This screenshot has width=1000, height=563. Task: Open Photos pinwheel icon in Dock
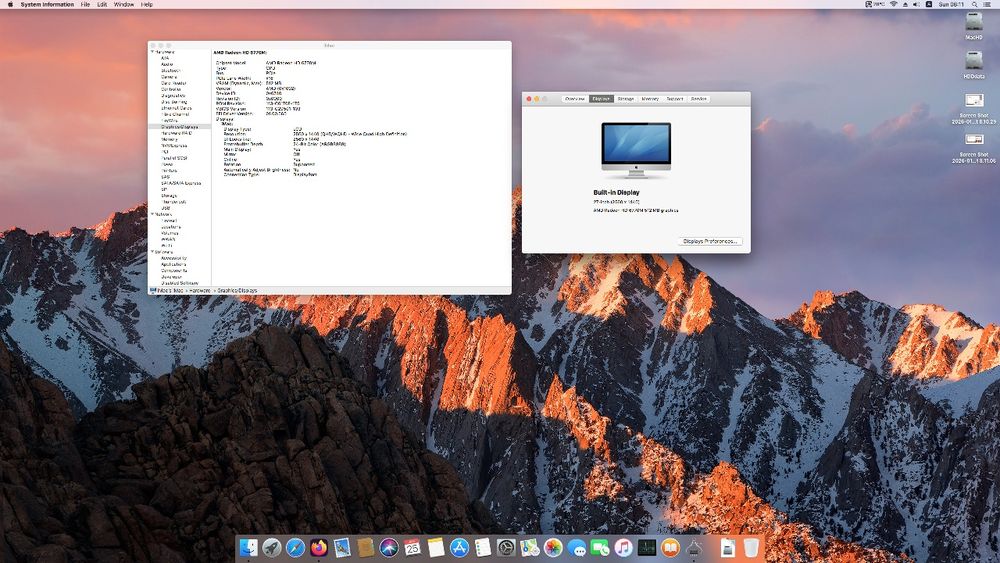click(553, 547)
